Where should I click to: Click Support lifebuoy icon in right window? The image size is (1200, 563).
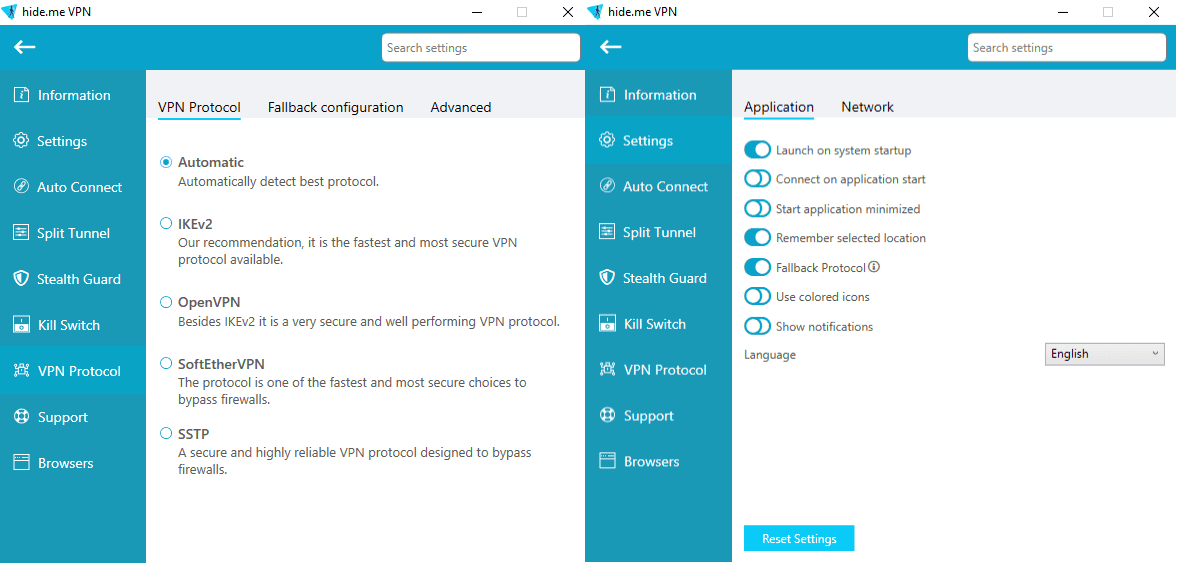(x=606, y=416)
